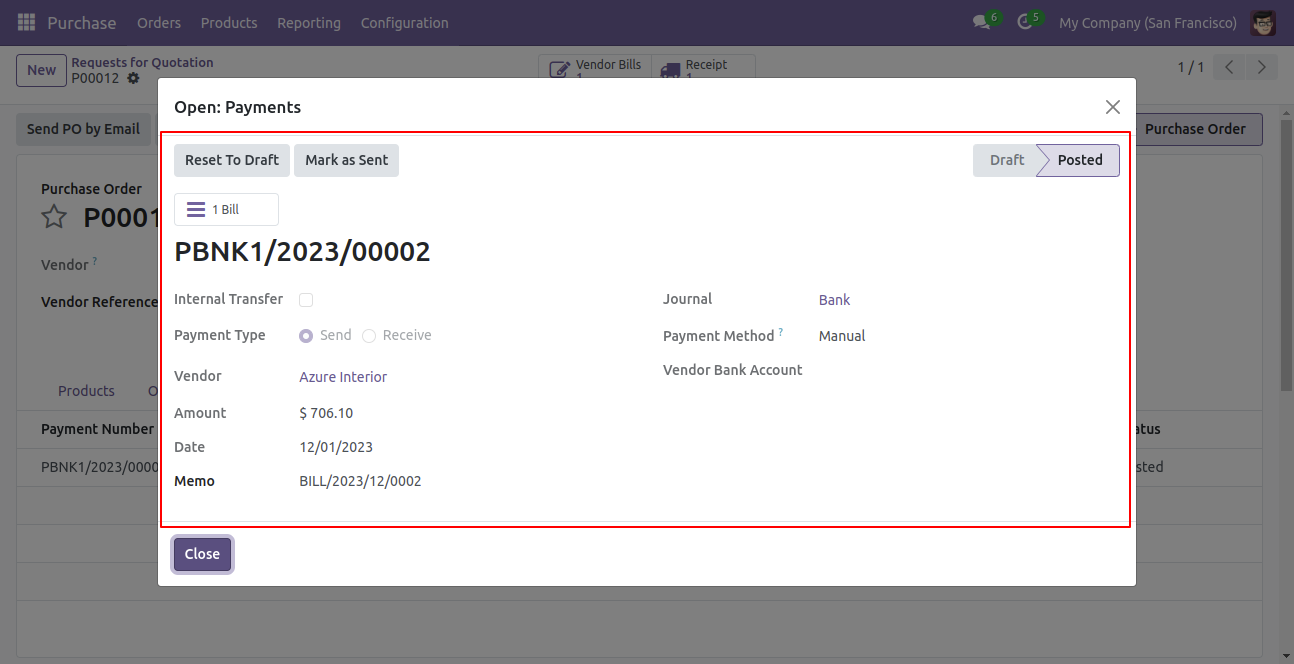The image size is (1294, 664).
Task: Show the Payment Method help tooltip
Action: [x=781, y=332]
